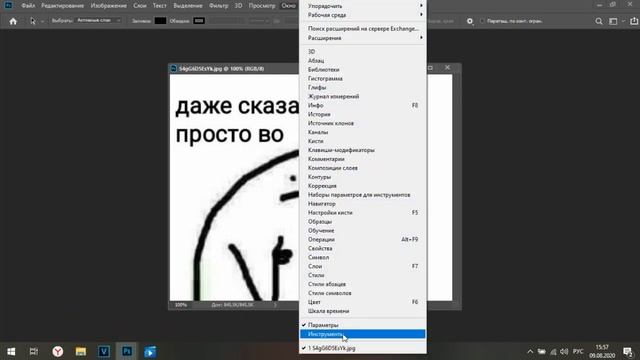Image resolution: width=640 pixels, height=360 pixels.
Task: Click the network tray icon
Action: [x=553, y=351]
